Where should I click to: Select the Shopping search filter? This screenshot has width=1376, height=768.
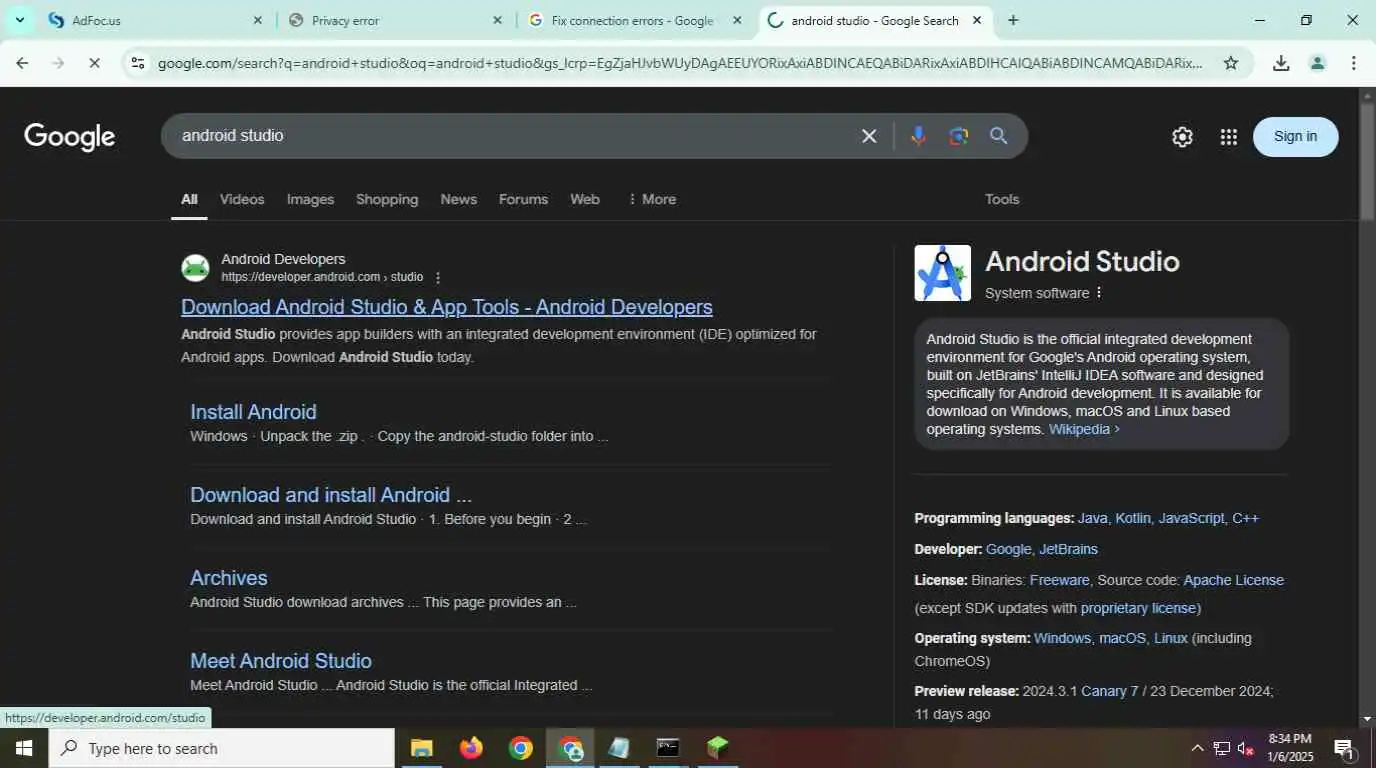(x=387, y=199)
